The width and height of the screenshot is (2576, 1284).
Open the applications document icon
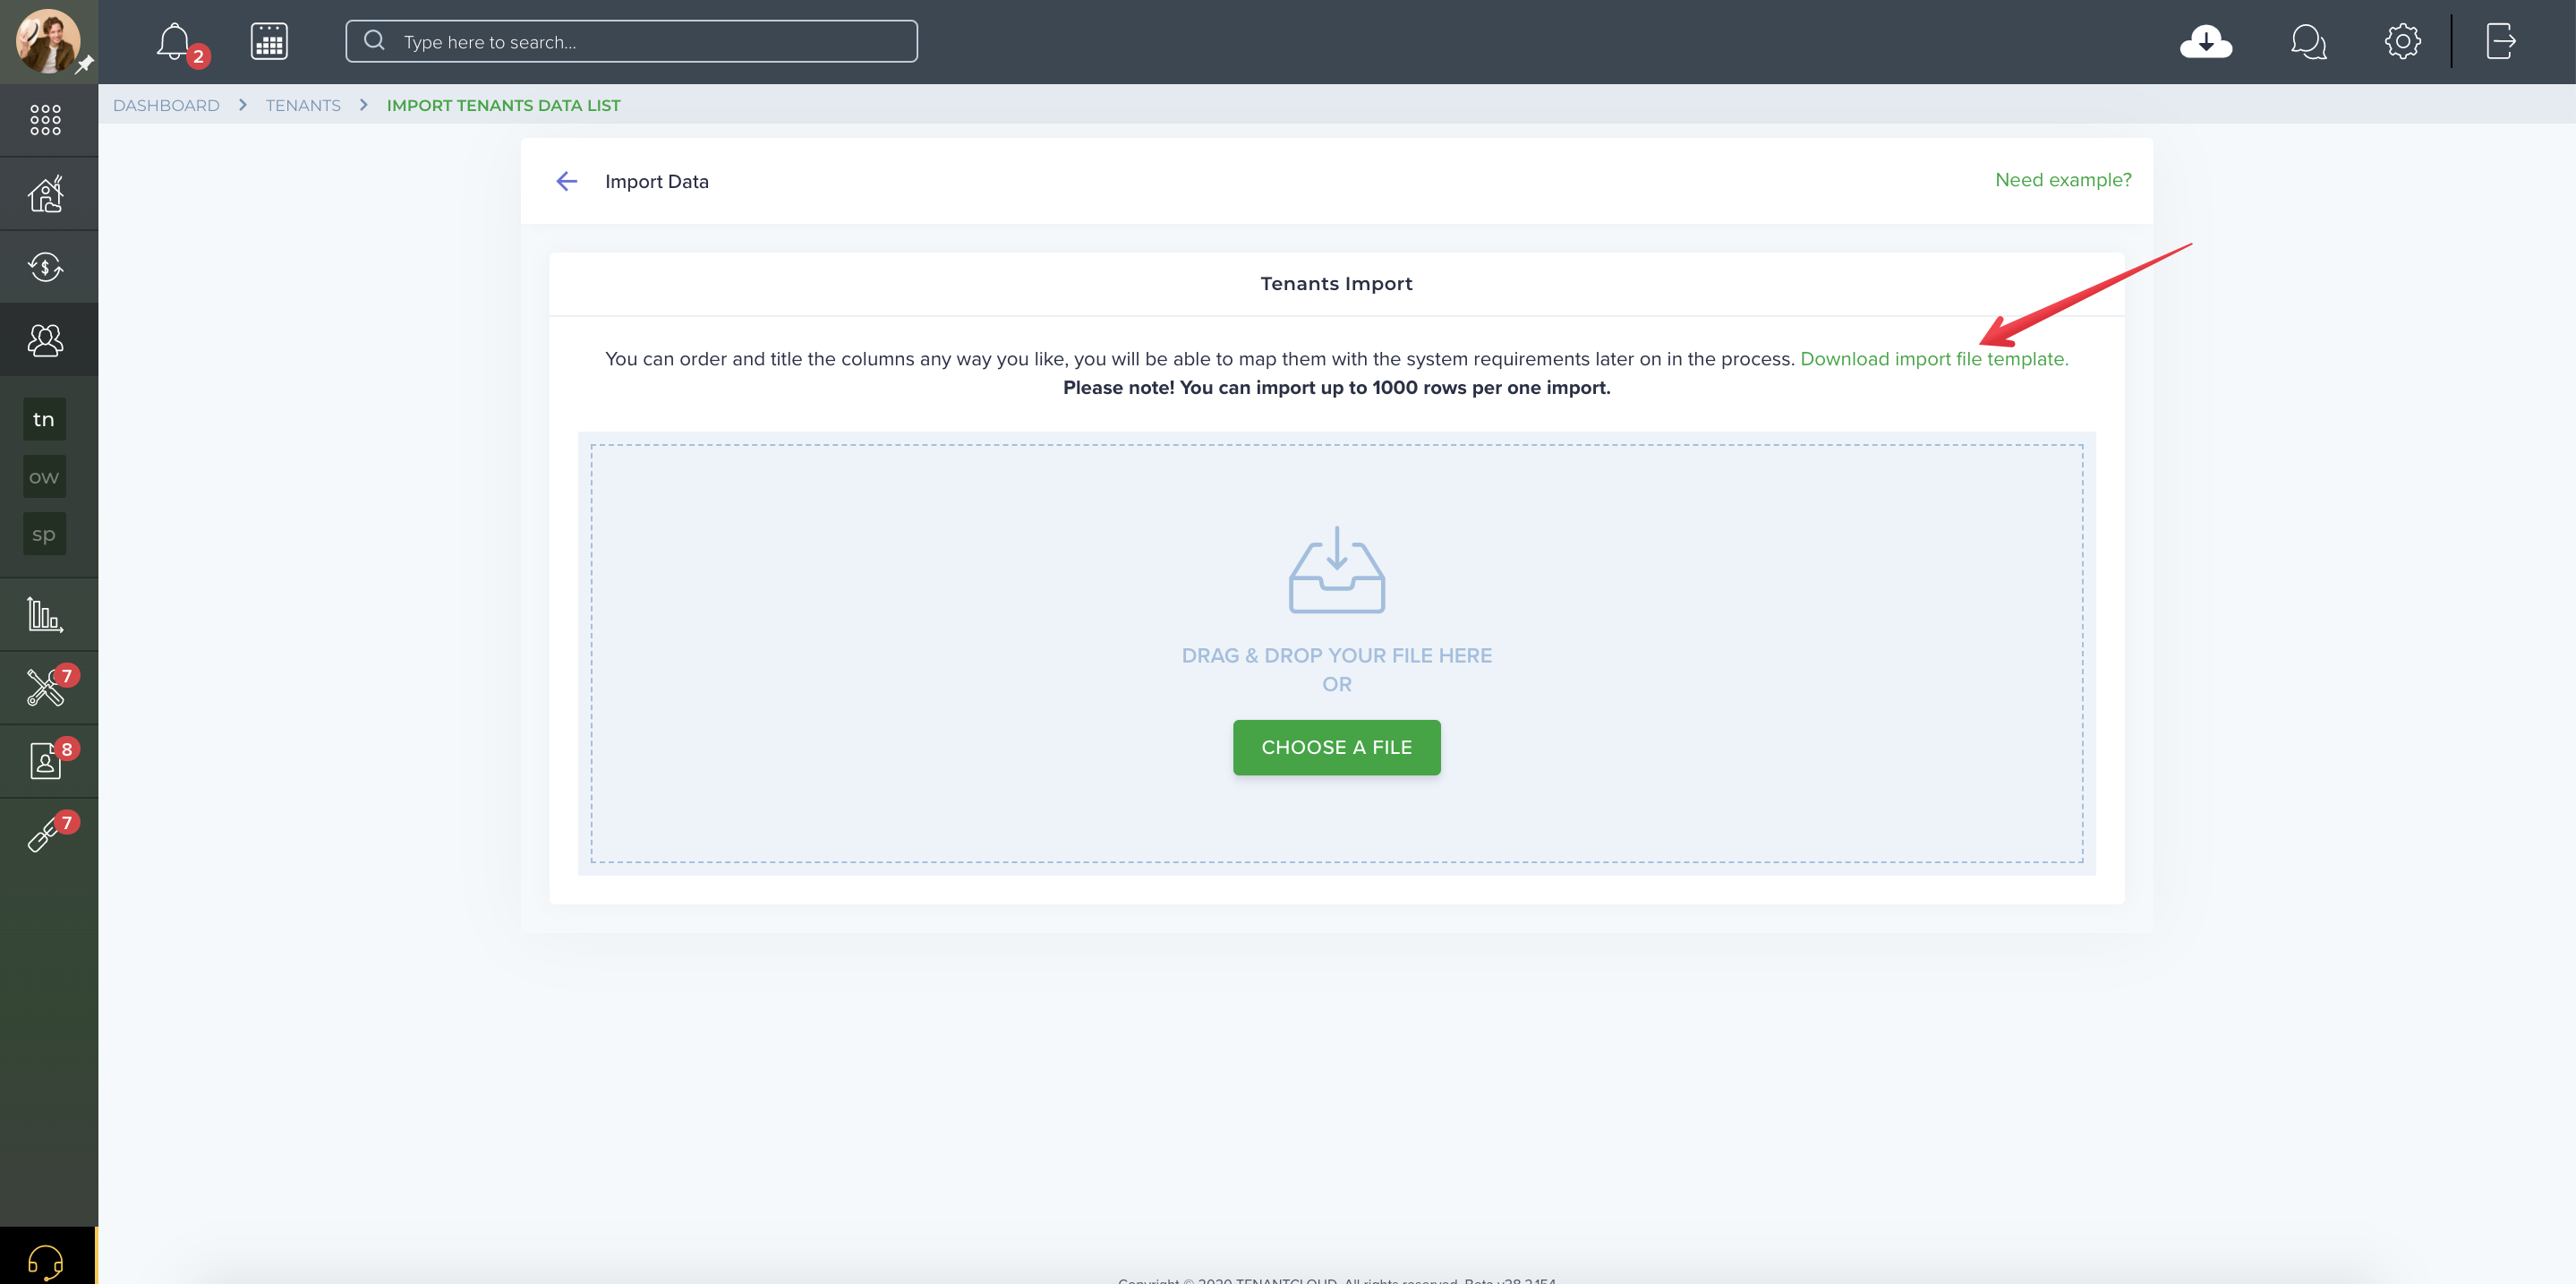[45, 761]
